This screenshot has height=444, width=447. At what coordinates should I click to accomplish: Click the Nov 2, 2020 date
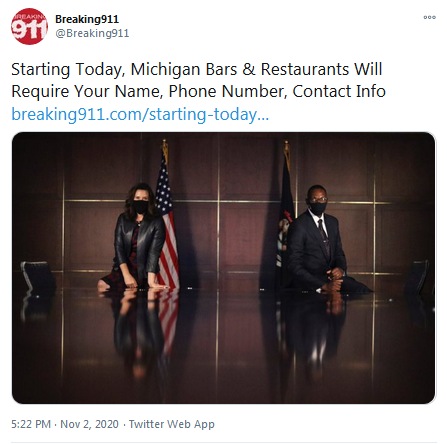(89, 424)
